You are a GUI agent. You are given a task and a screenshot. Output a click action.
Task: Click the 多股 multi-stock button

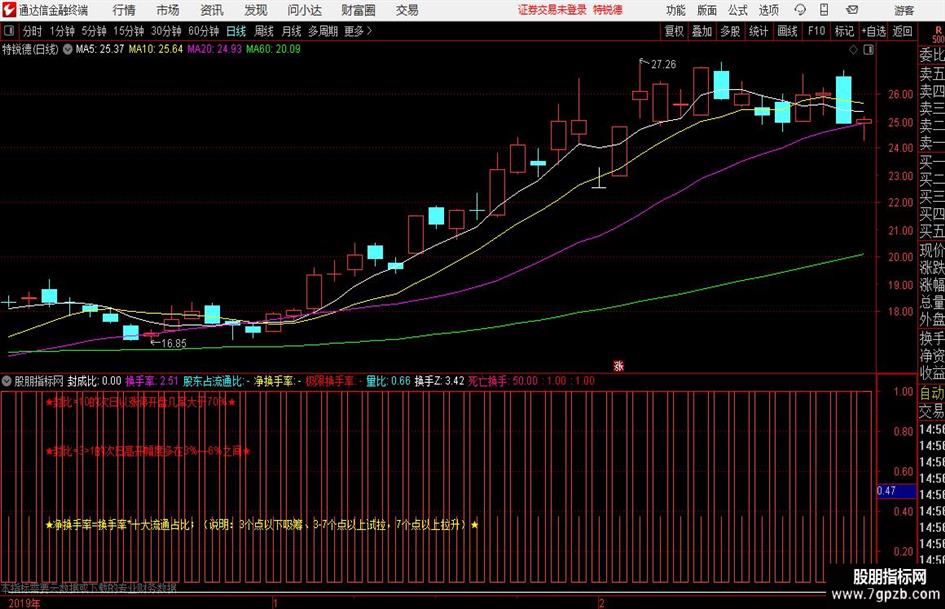click(730, 31)
